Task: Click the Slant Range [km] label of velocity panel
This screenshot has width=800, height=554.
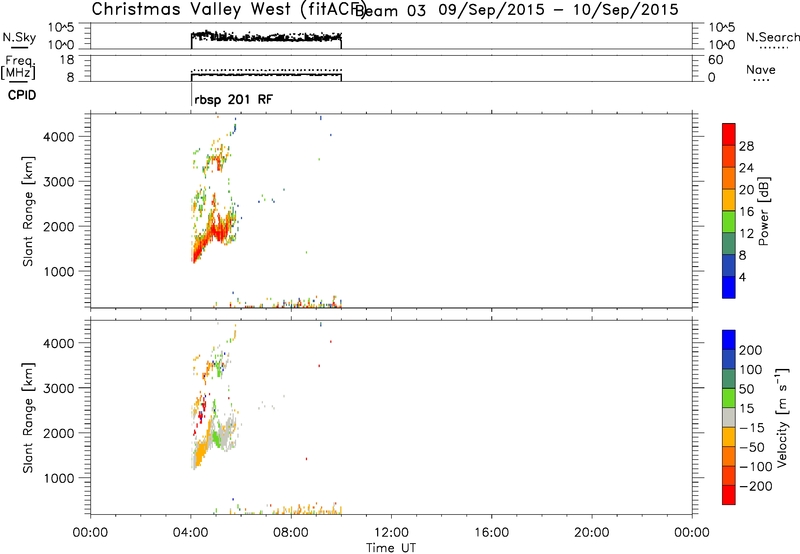Action: [28, 418]
